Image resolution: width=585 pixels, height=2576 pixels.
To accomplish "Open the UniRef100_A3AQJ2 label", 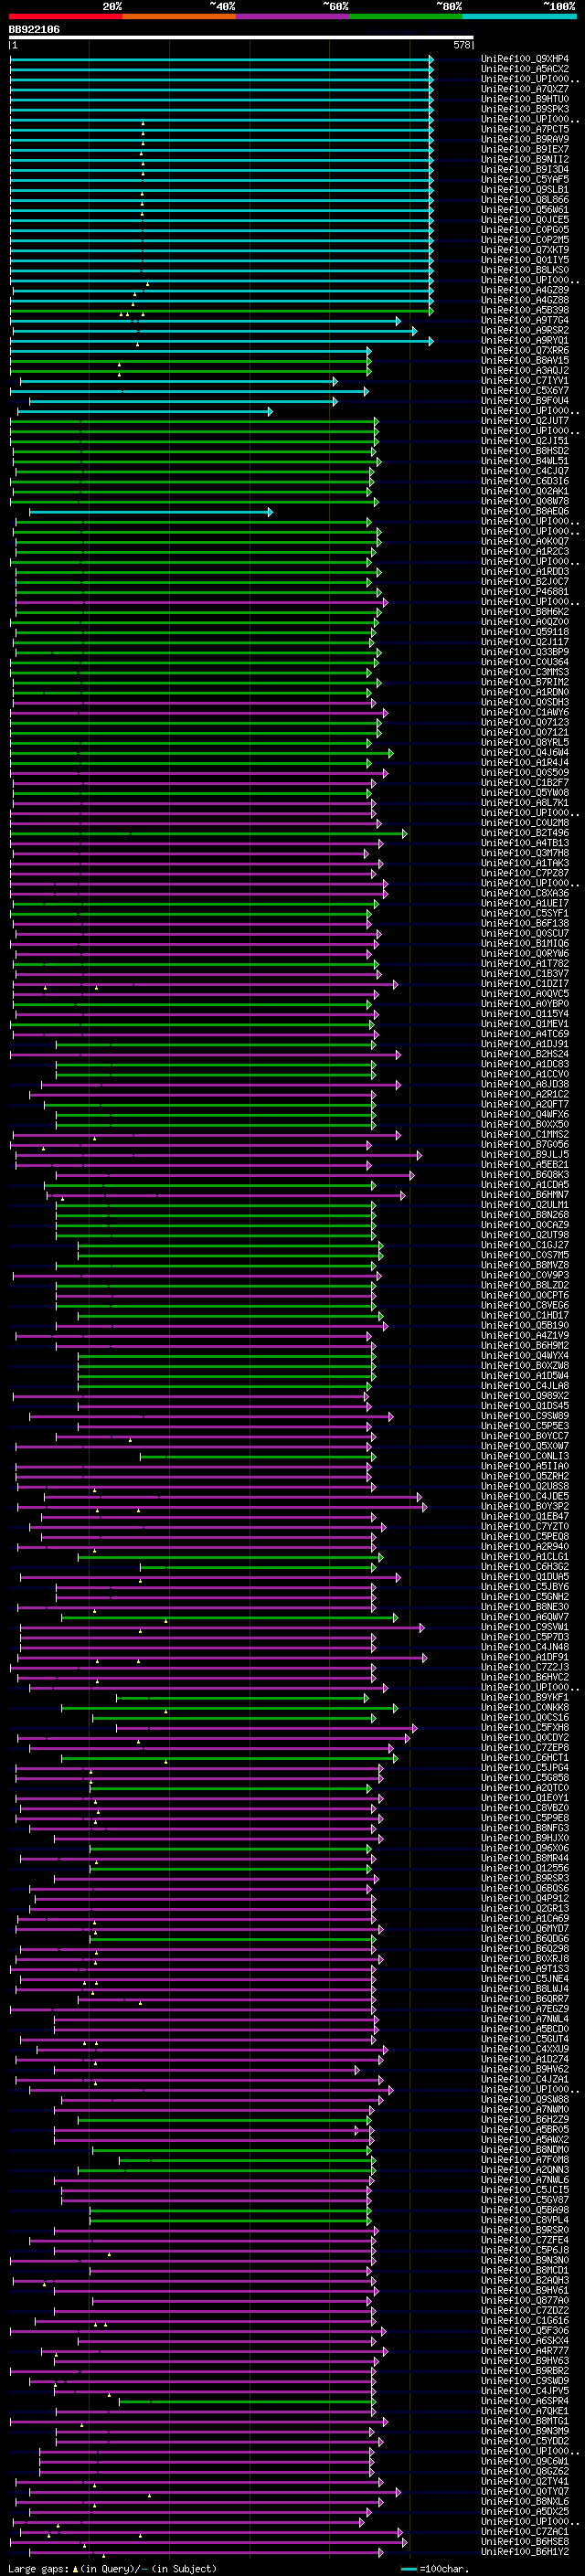I will 525,370.
